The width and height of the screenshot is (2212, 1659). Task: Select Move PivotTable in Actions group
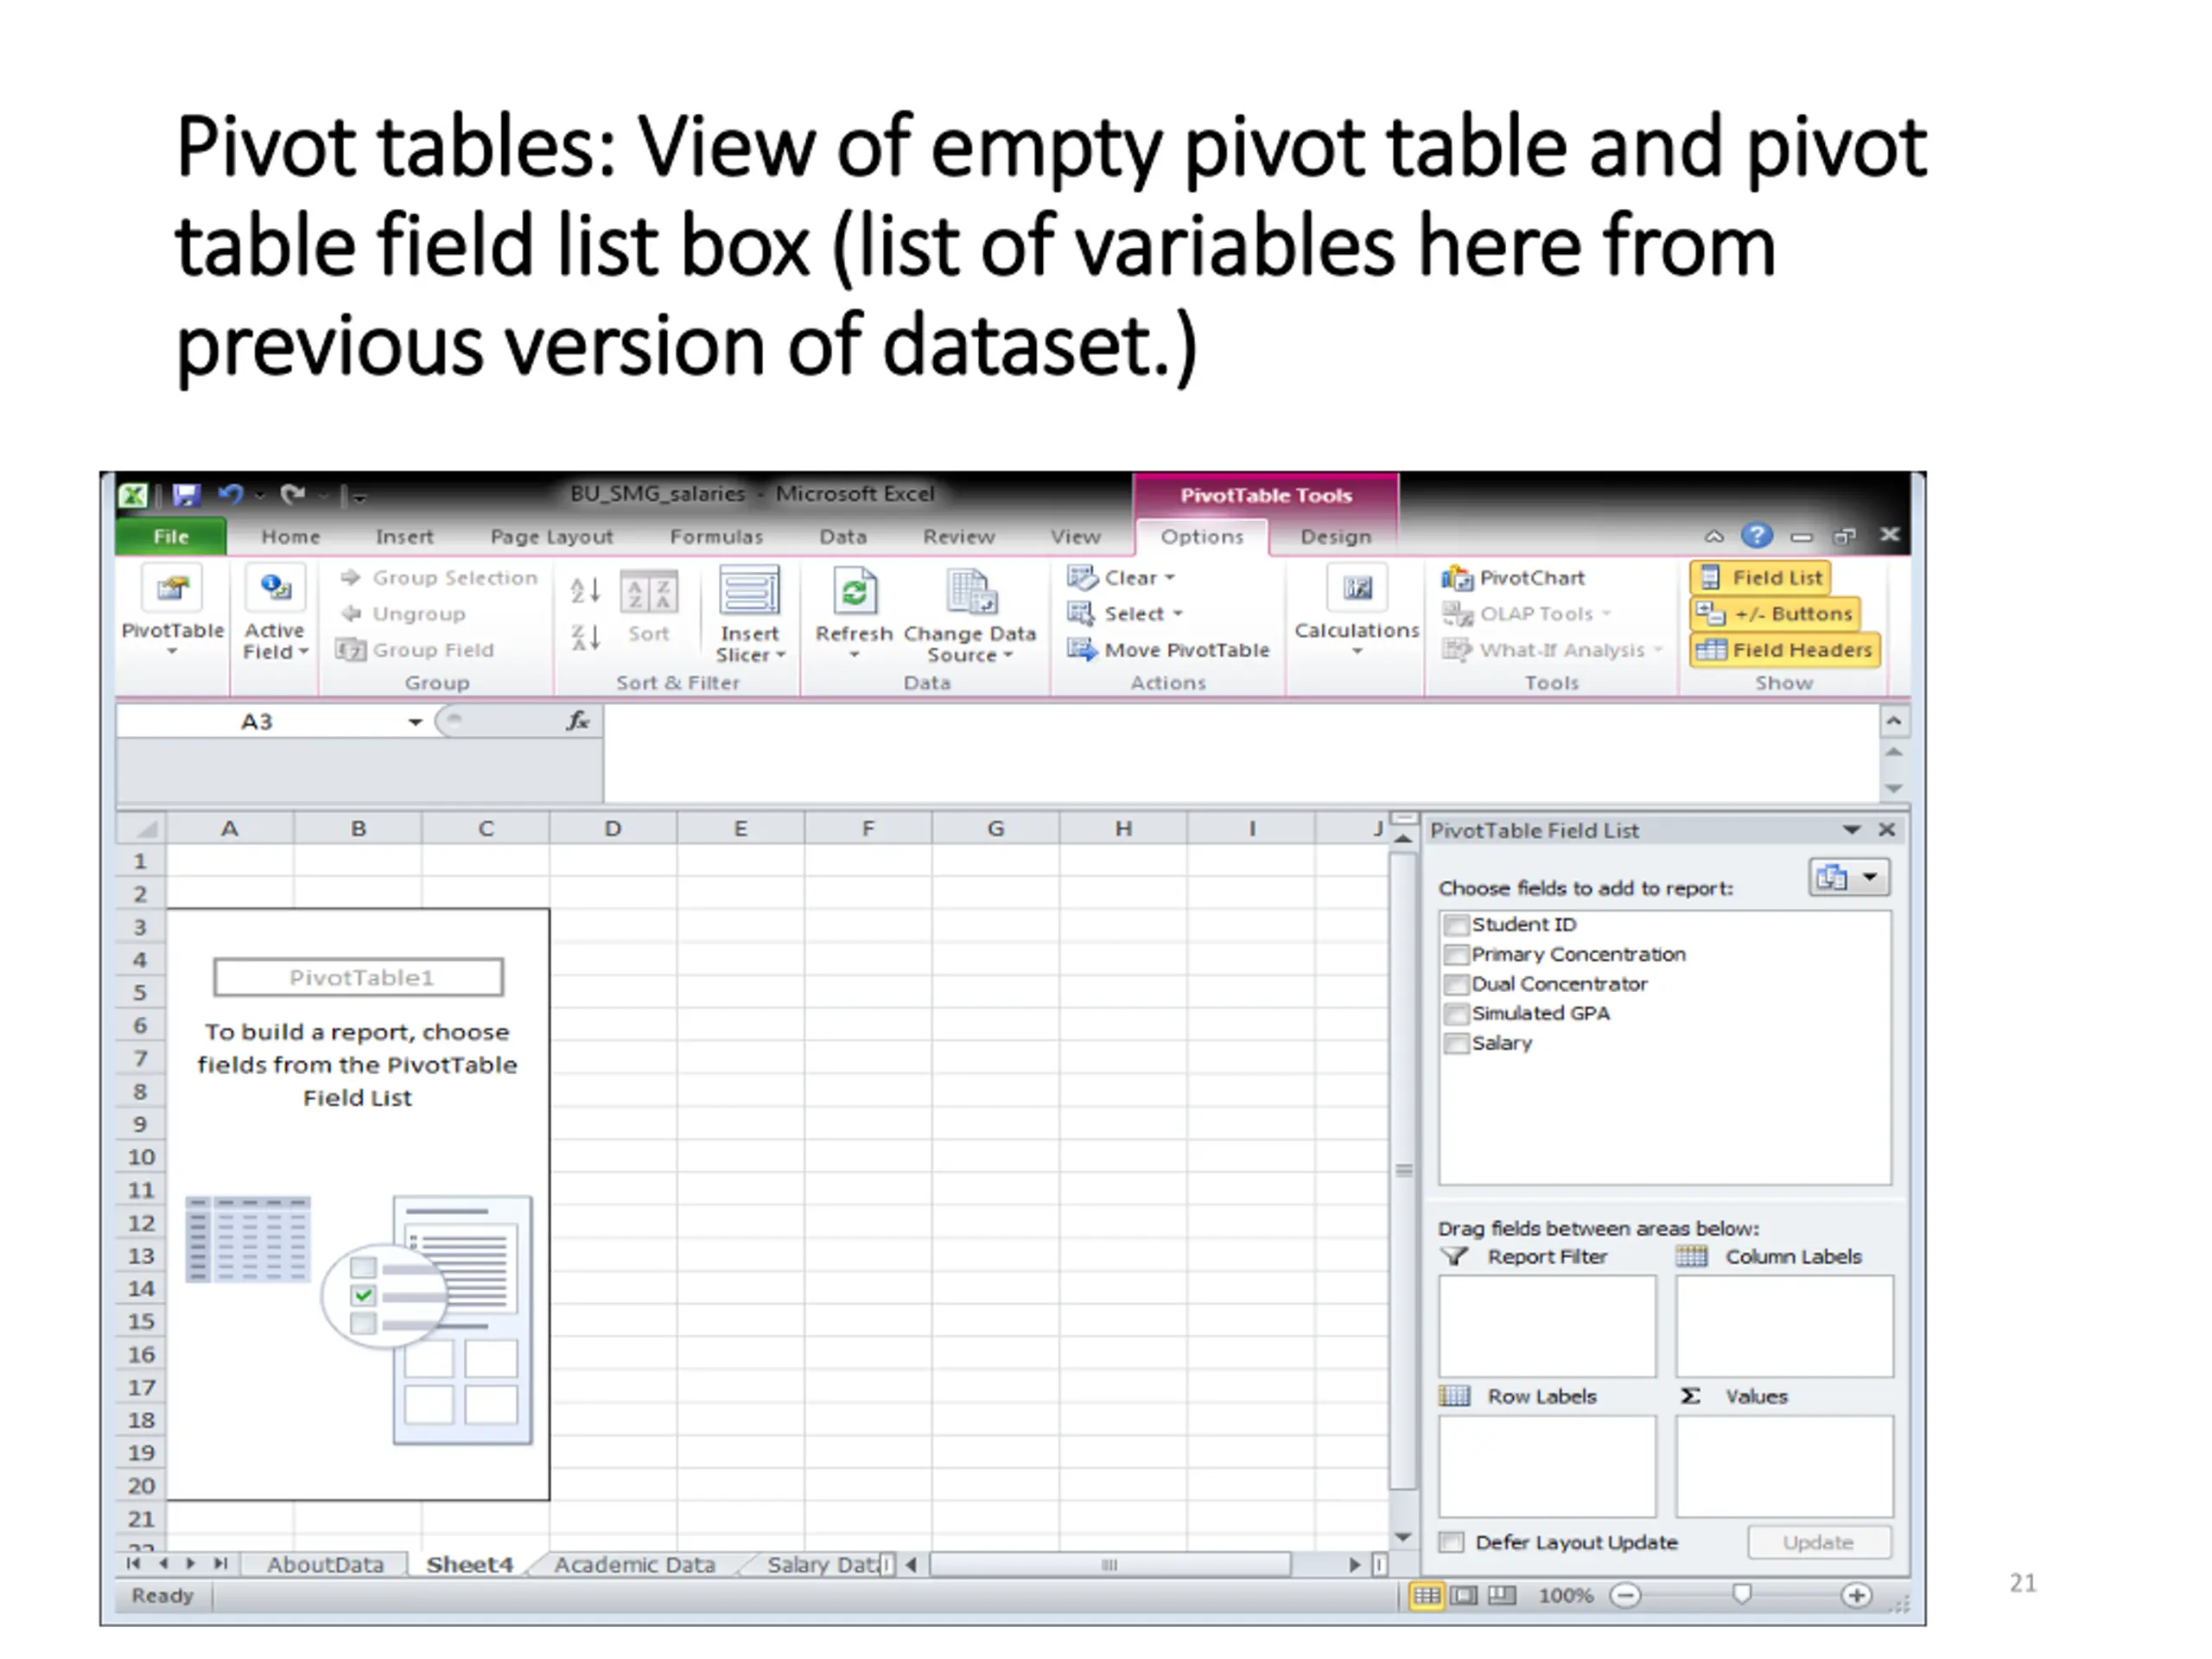(1168, 650)
